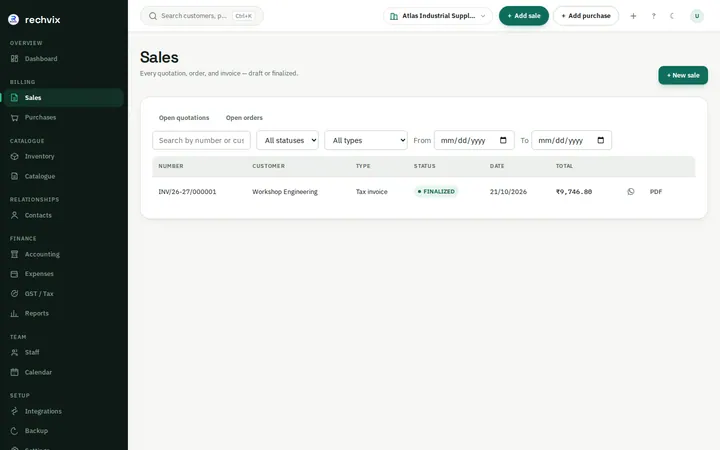Click the NUMBER column header

coord(171,166)
